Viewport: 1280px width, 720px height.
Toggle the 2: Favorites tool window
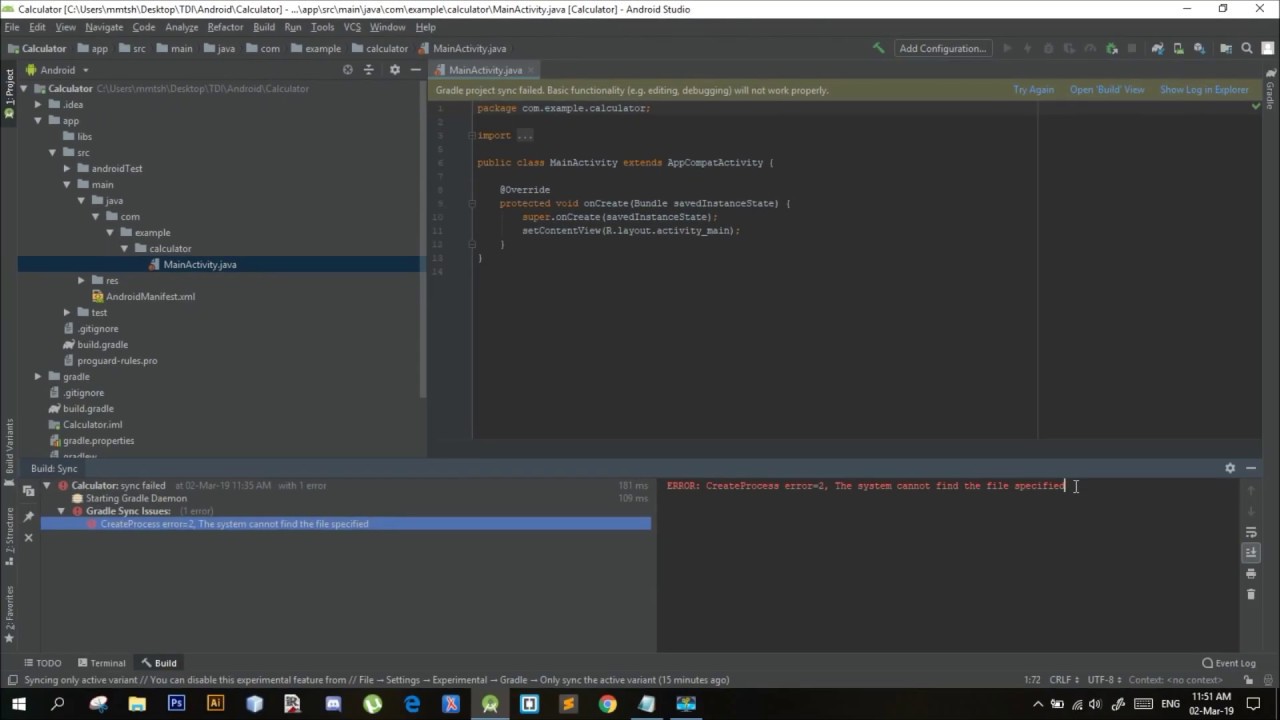pos(9,615)
